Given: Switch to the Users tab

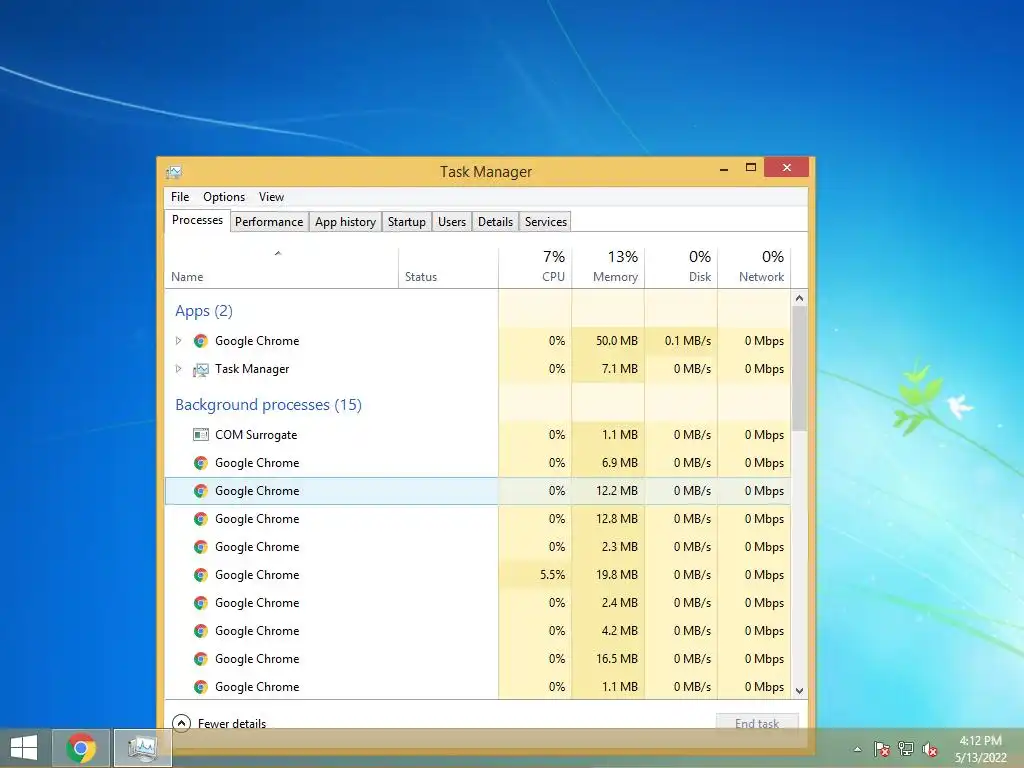Looking at the screenshot, I should click(x=452, y=222).
